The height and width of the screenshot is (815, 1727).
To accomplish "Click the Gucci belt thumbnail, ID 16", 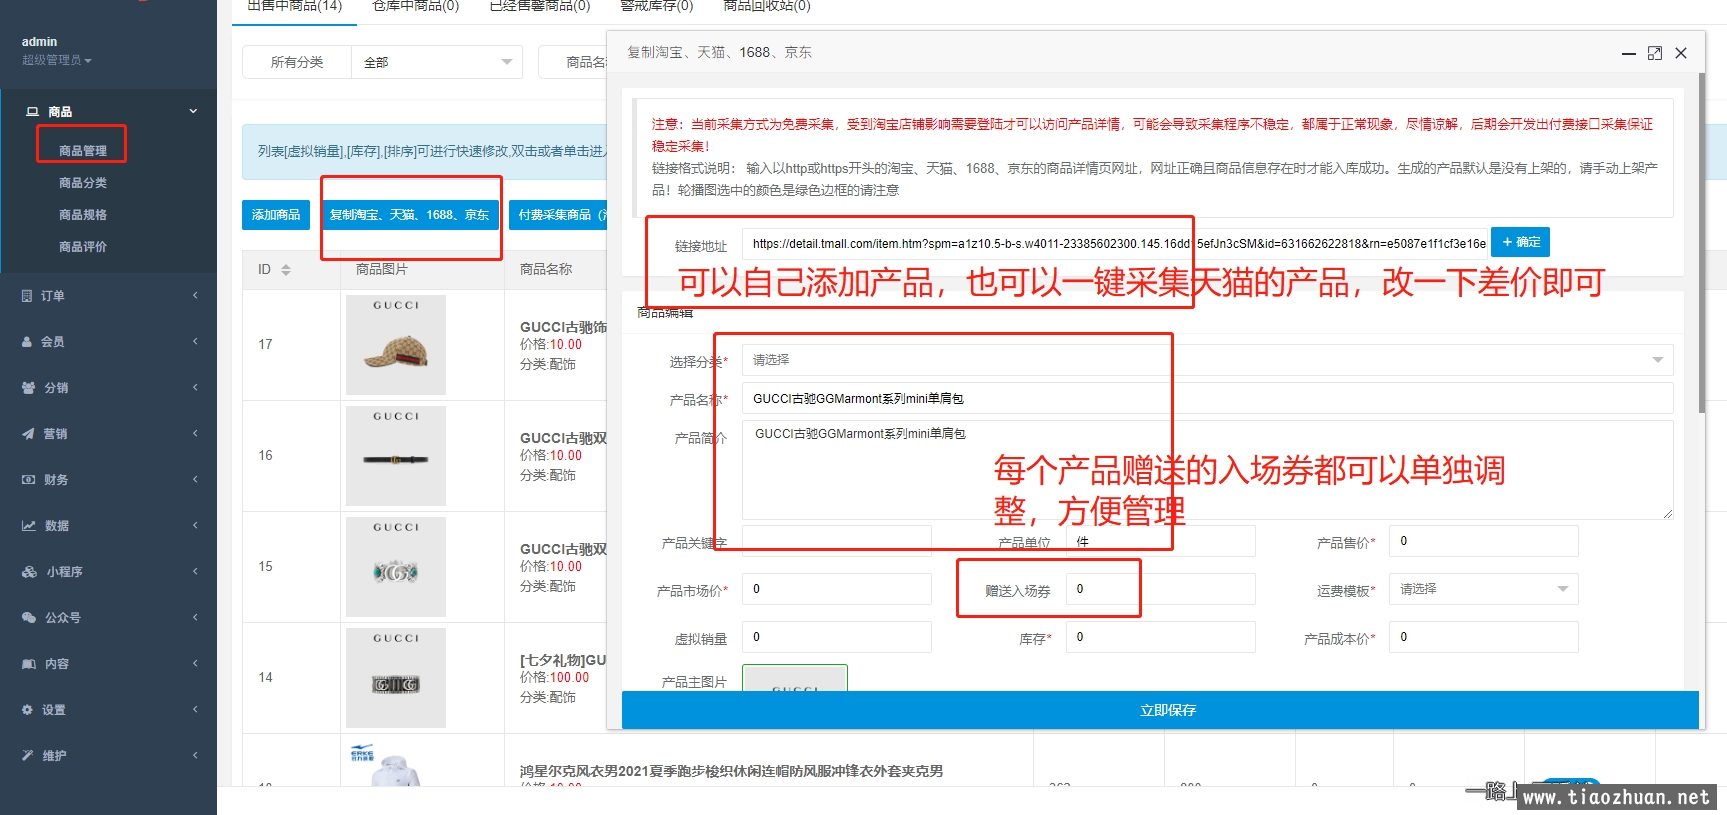I will 396,456.
